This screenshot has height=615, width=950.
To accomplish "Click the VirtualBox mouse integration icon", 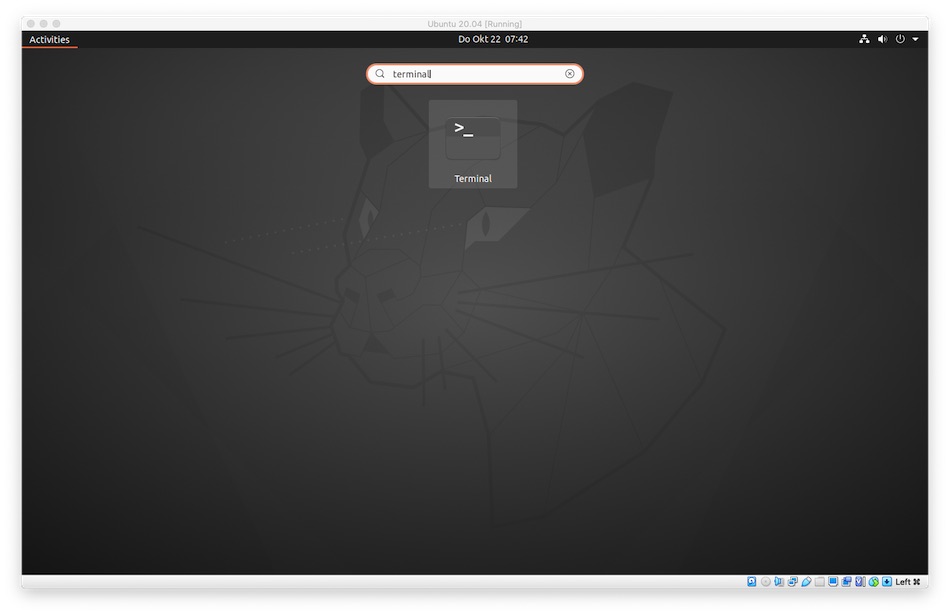I will tap(873, 582).
